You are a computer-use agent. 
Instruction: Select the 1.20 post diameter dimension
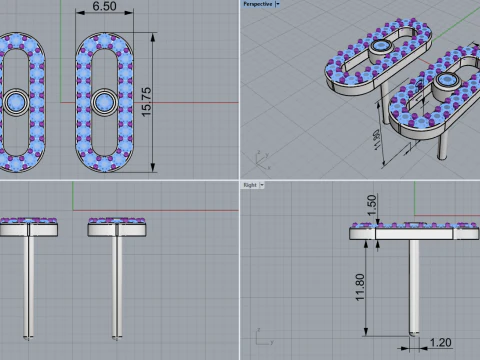(x=440, y=342)
